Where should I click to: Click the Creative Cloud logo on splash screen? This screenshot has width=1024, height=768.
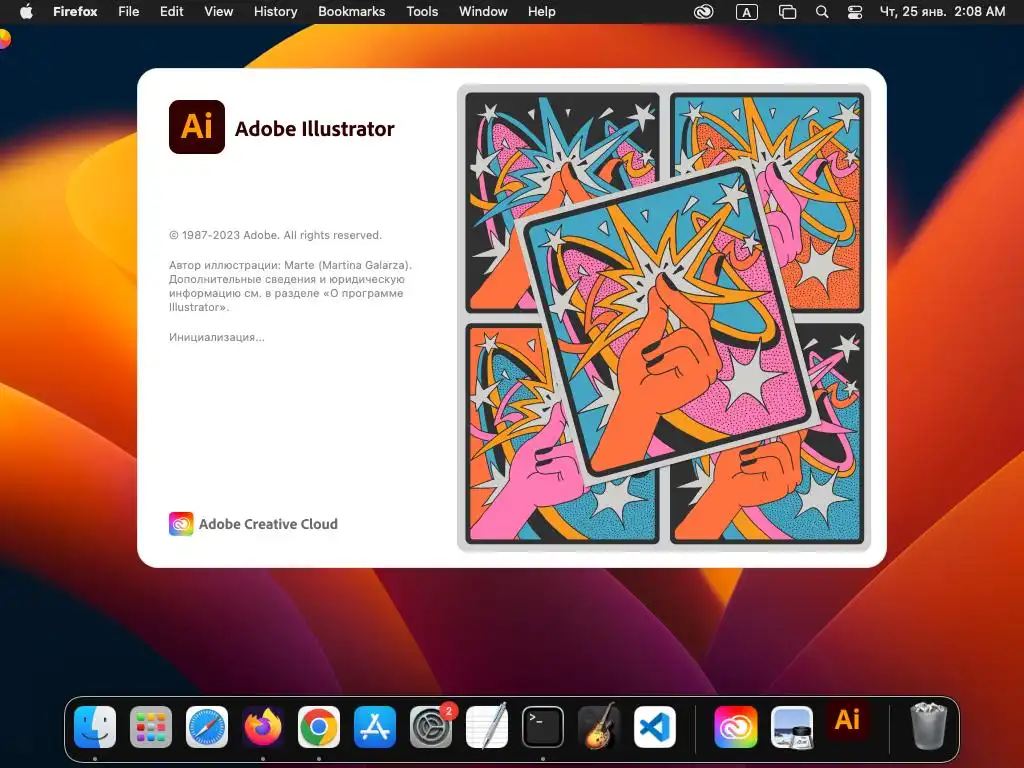click(x=181, y=524)
